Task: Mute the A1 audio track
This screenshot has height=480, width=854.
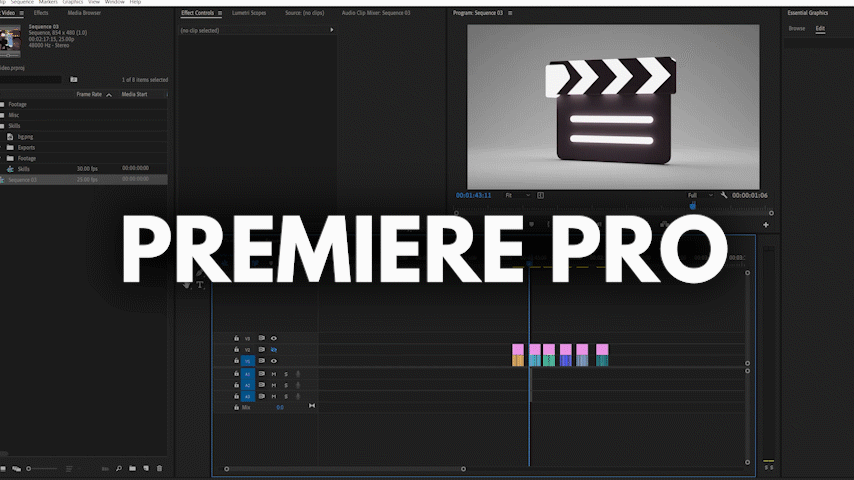Action: coord(274,374)
